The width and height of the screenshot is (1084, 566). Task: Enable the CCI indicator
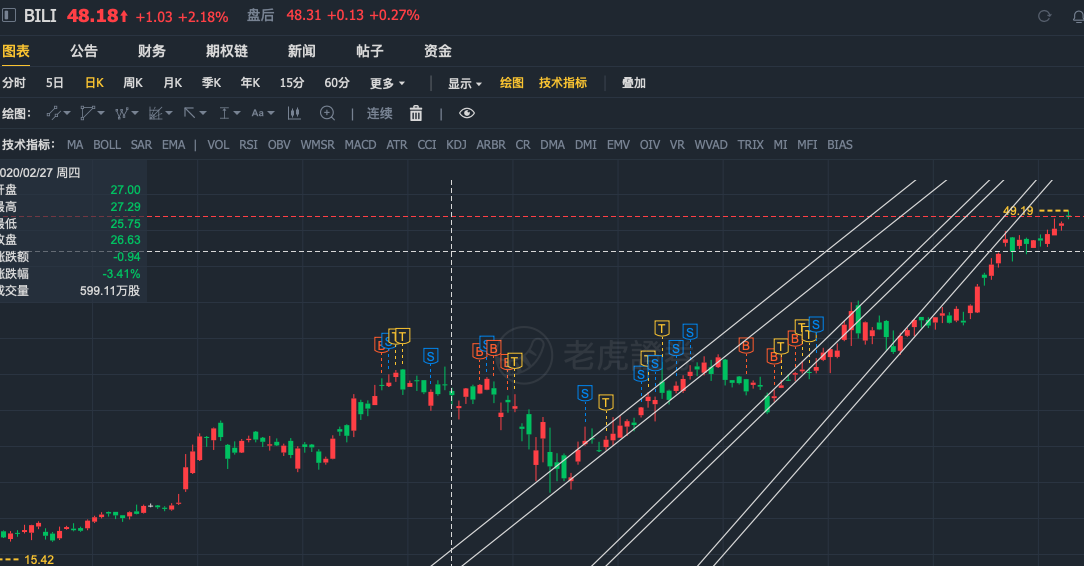click(427, 145)
